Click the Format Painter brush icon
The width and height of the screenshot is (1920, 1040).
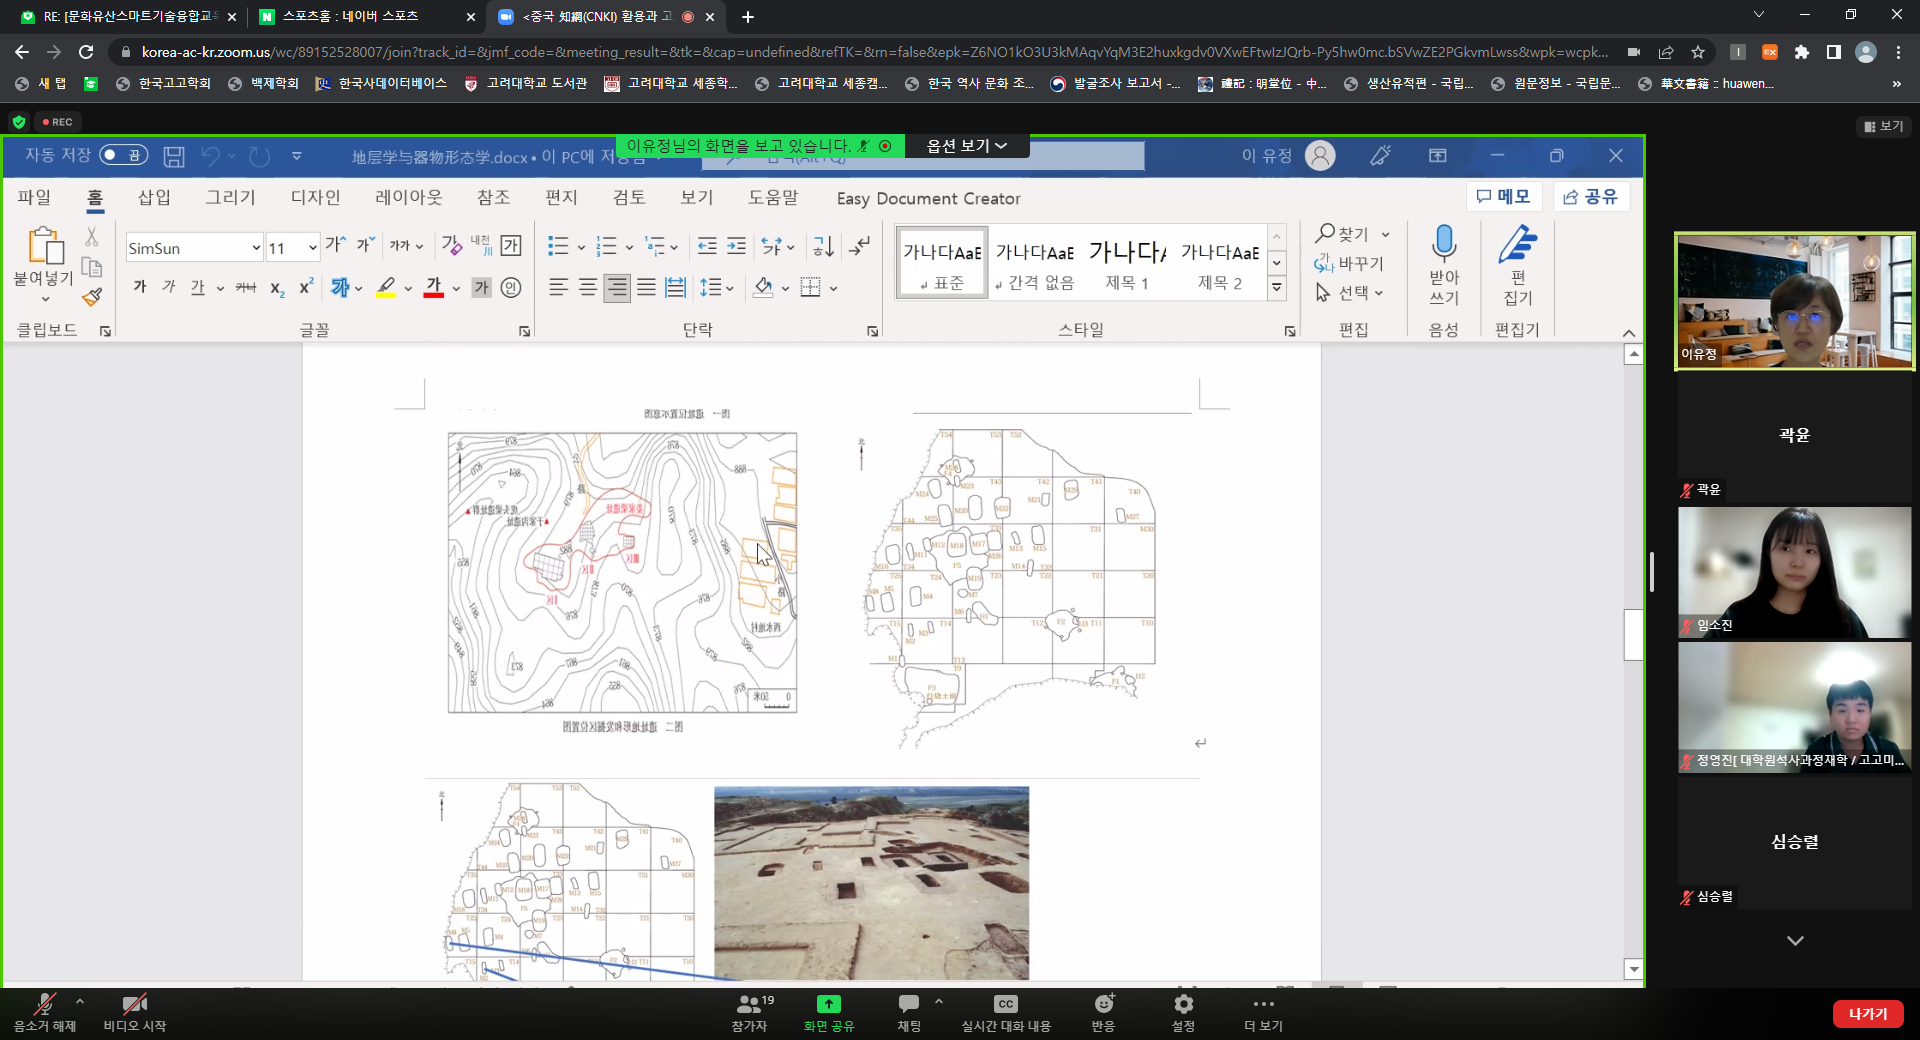(x=92, y=297)
